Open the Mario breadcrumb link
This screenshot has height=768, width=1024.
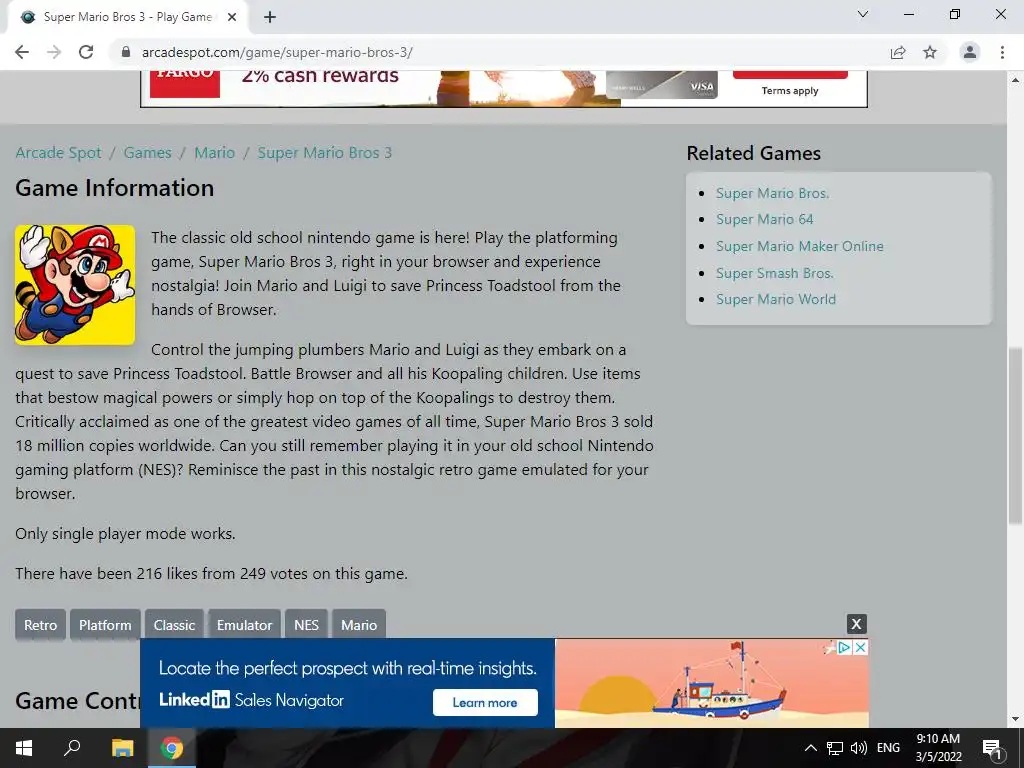(214, 153)
